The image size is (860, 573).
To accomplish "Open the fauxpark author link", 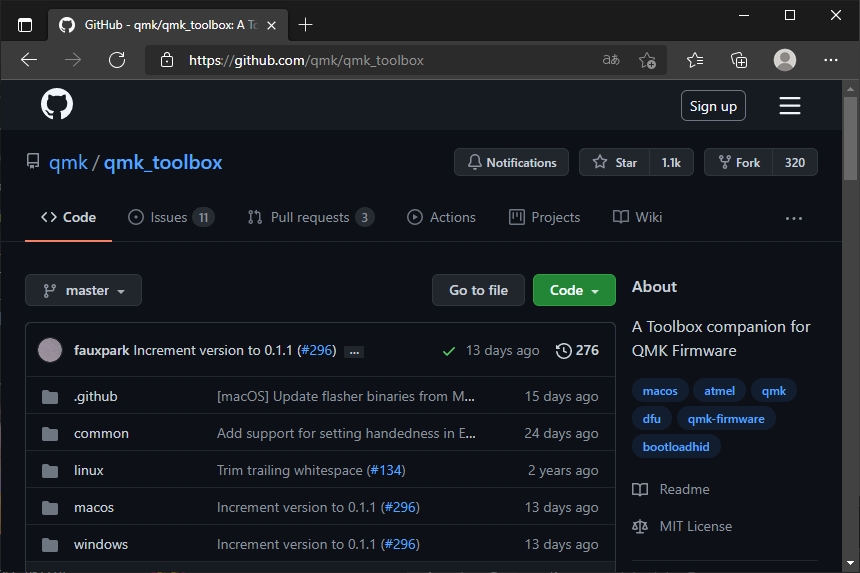I will tap(101, 350).
